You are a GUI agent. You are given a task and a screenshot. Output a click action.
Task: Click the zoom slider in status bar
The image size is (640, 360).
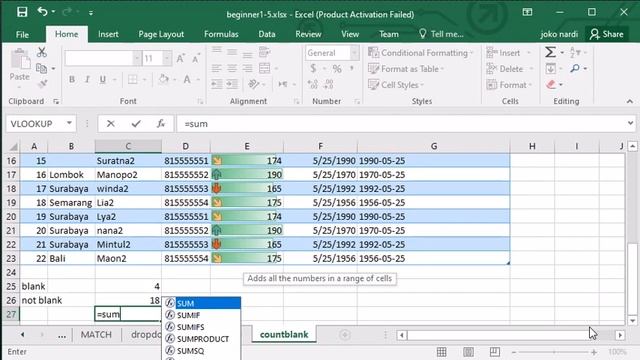point(554,352)
